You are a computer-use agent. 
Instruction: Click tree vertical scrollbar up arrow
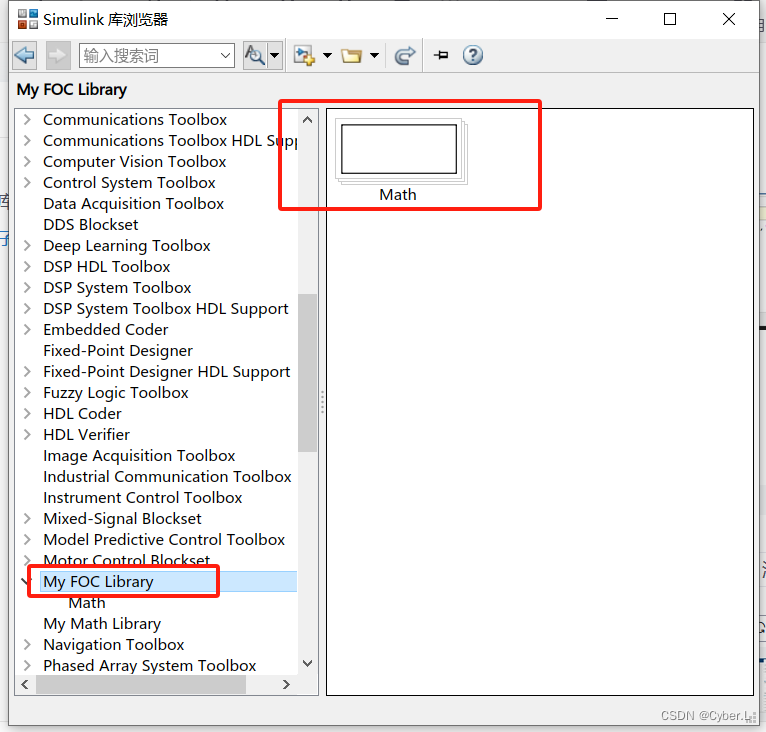(307, 119)
